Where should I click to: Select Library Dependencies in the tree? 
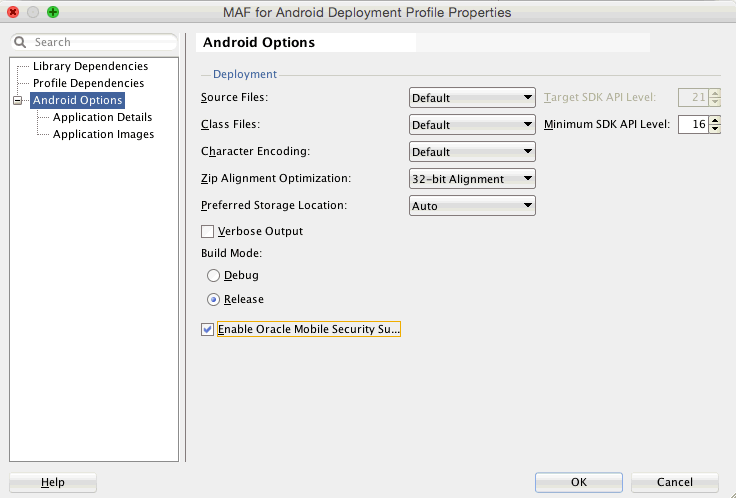pos(90,66)
